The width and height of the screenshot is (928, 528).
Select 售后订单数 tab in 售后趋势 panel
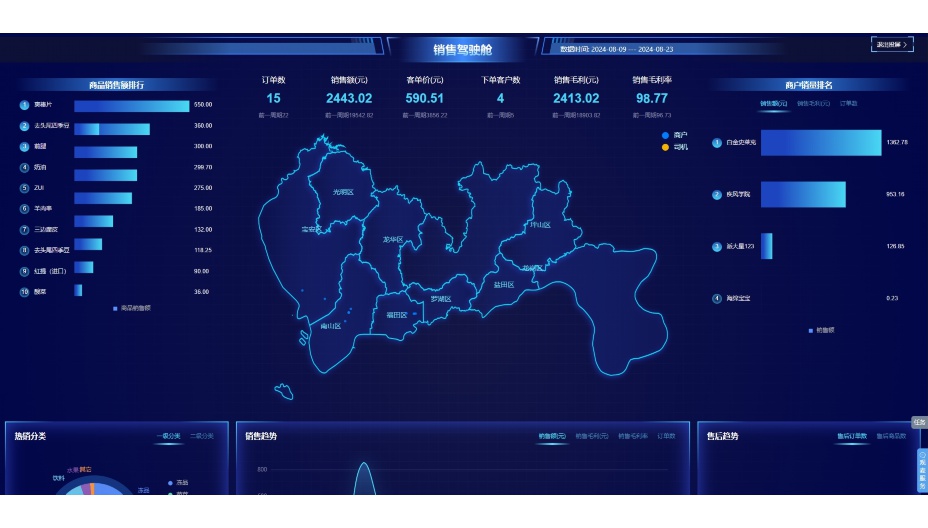click(x=852, y=436)
